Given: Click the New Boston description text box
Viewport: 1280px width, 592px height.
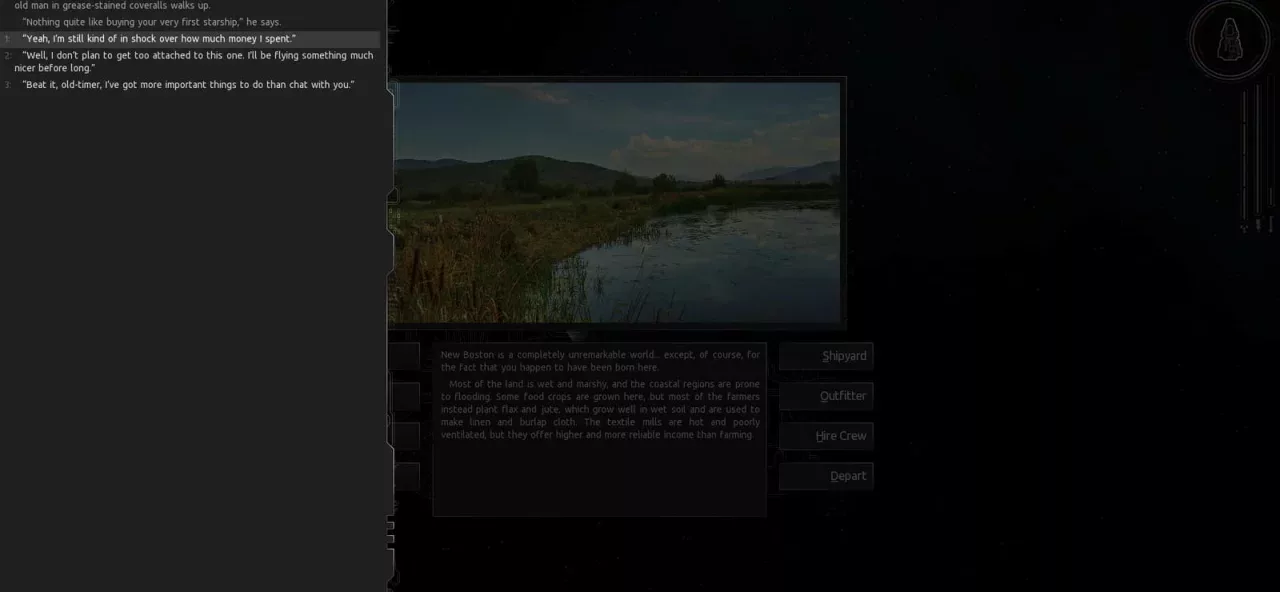Looking at the screenshot, I should 600,430.
